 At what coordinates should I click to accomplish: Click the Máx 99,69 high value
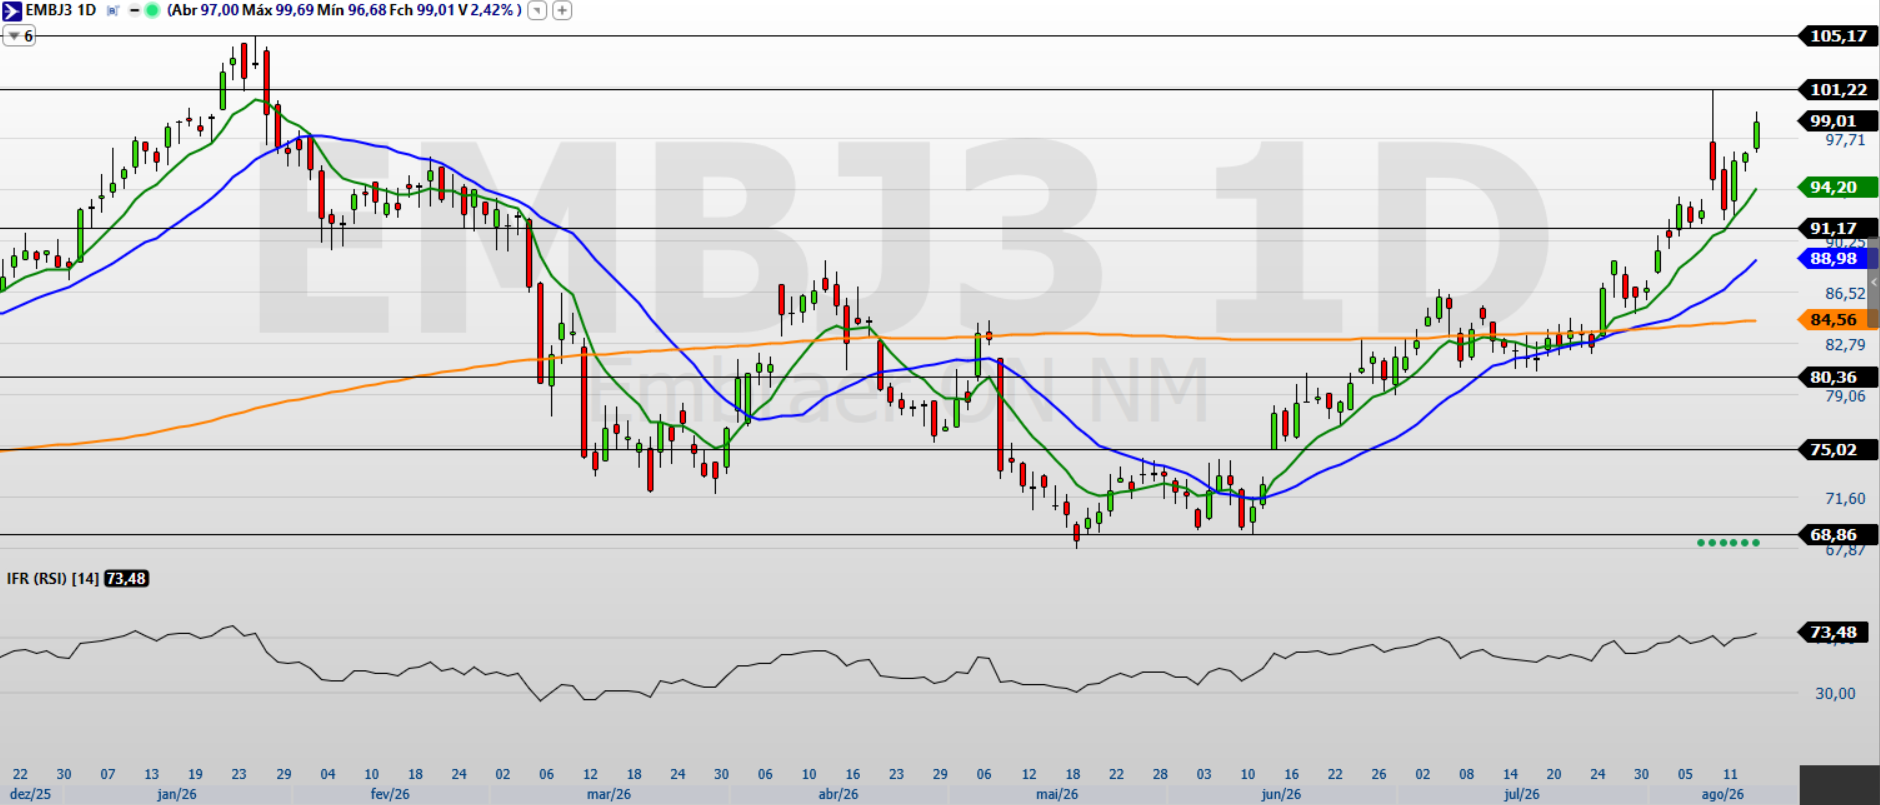278,10
